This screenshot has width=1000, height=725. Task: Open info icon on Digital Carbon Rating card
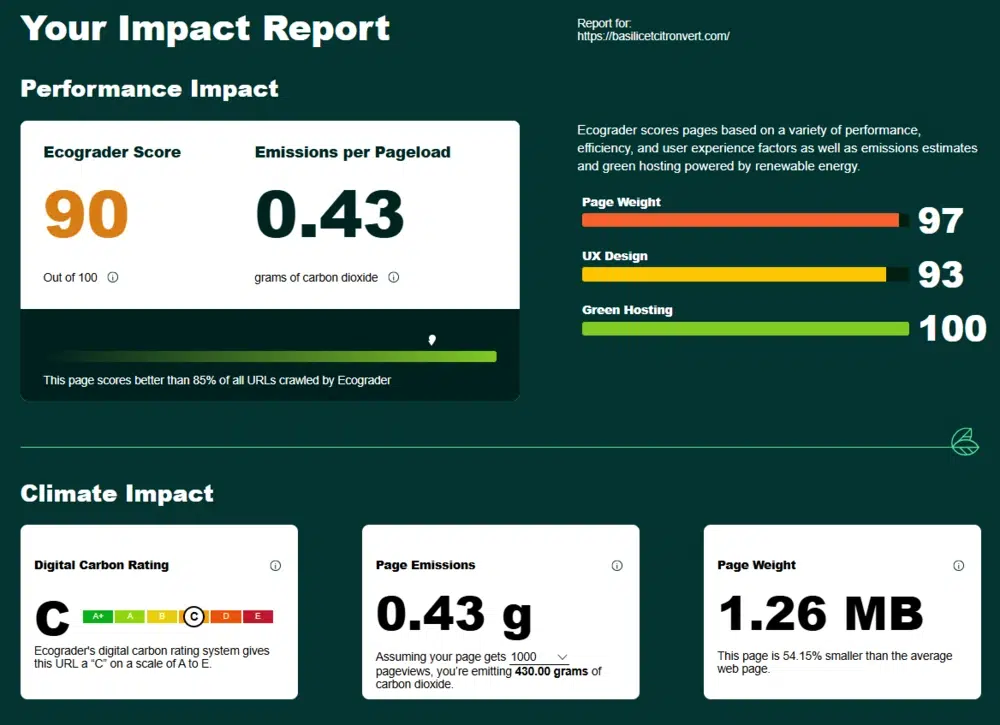coord(276,566)
